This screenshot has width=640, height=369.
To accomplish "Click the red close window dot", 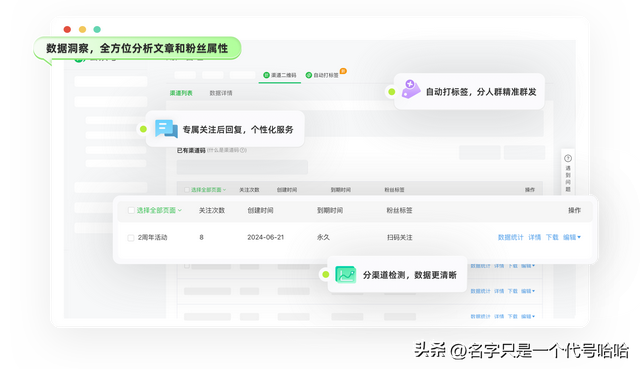I will (x=67, y=29).
